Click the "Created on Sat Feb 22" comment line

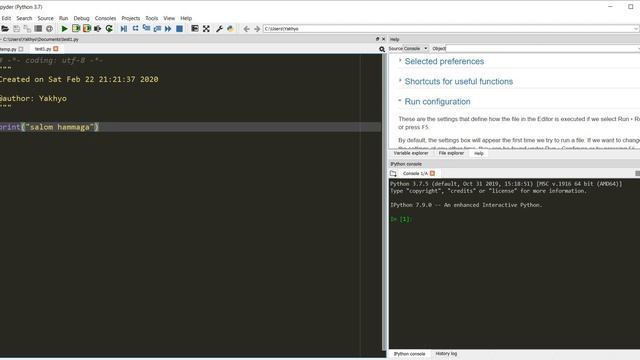click(79, 79)
